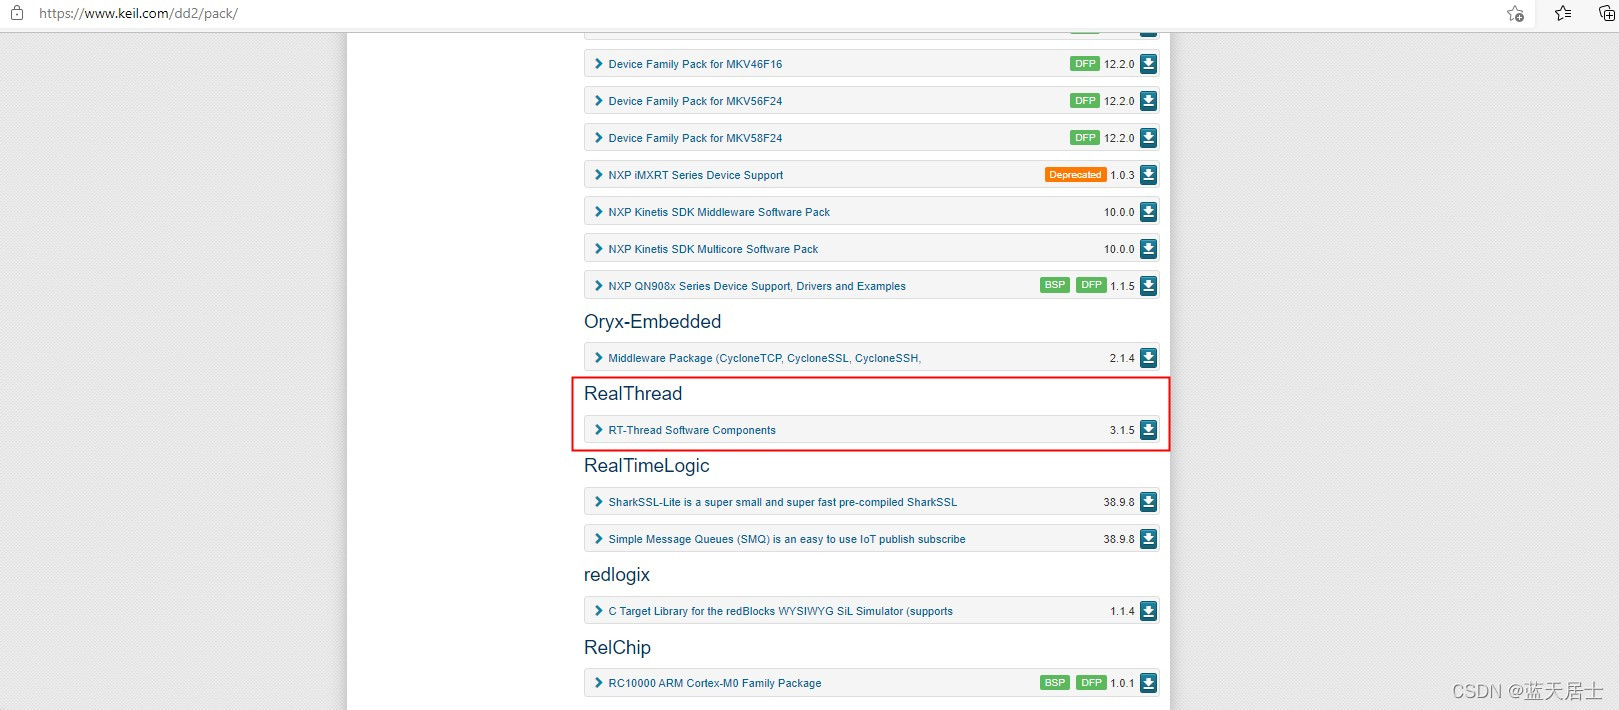Expand NXP Kinetis SDK Middleware Software Pack
Viewport: 1619px width, 710px height.
598,212
